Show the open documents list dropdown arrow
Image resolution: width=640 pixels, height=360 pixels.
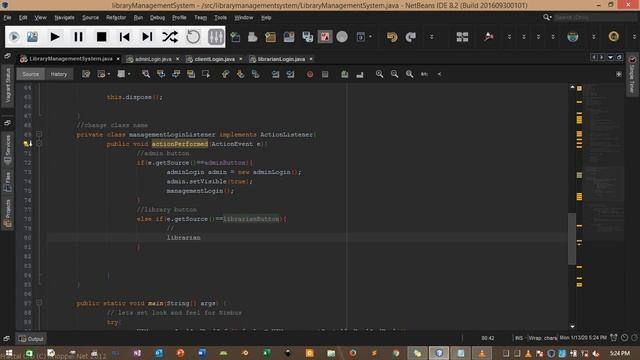coord(611,58)
